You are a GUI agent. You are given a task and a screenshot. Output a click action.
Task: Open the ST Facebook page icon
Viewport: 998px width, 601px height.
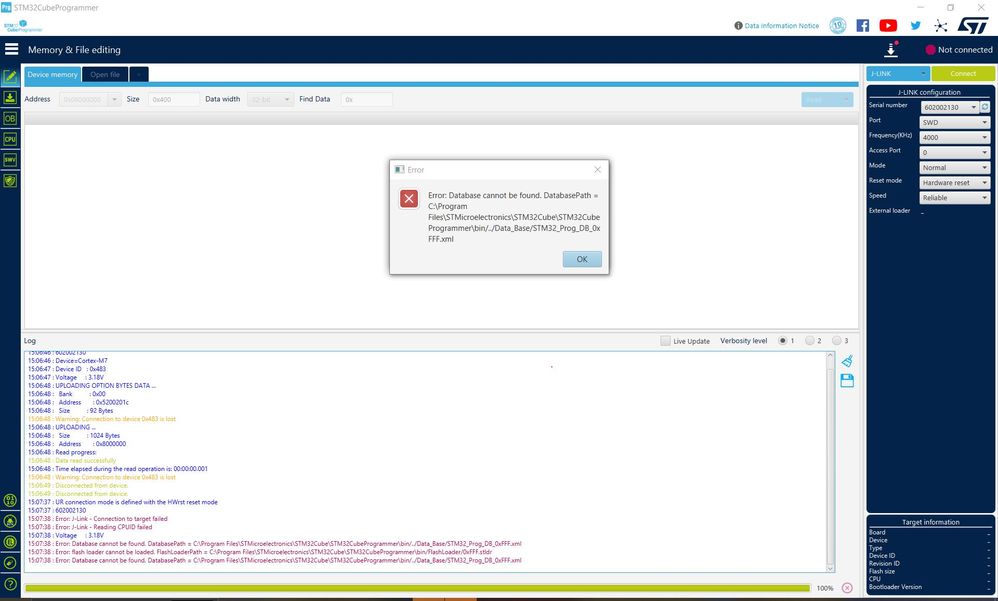pos(862,25)
